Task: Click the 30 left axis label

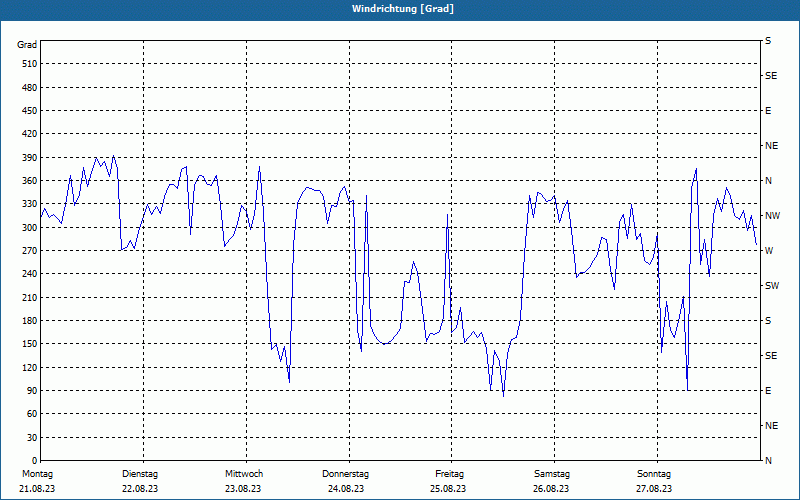Action: click(32, 437)
